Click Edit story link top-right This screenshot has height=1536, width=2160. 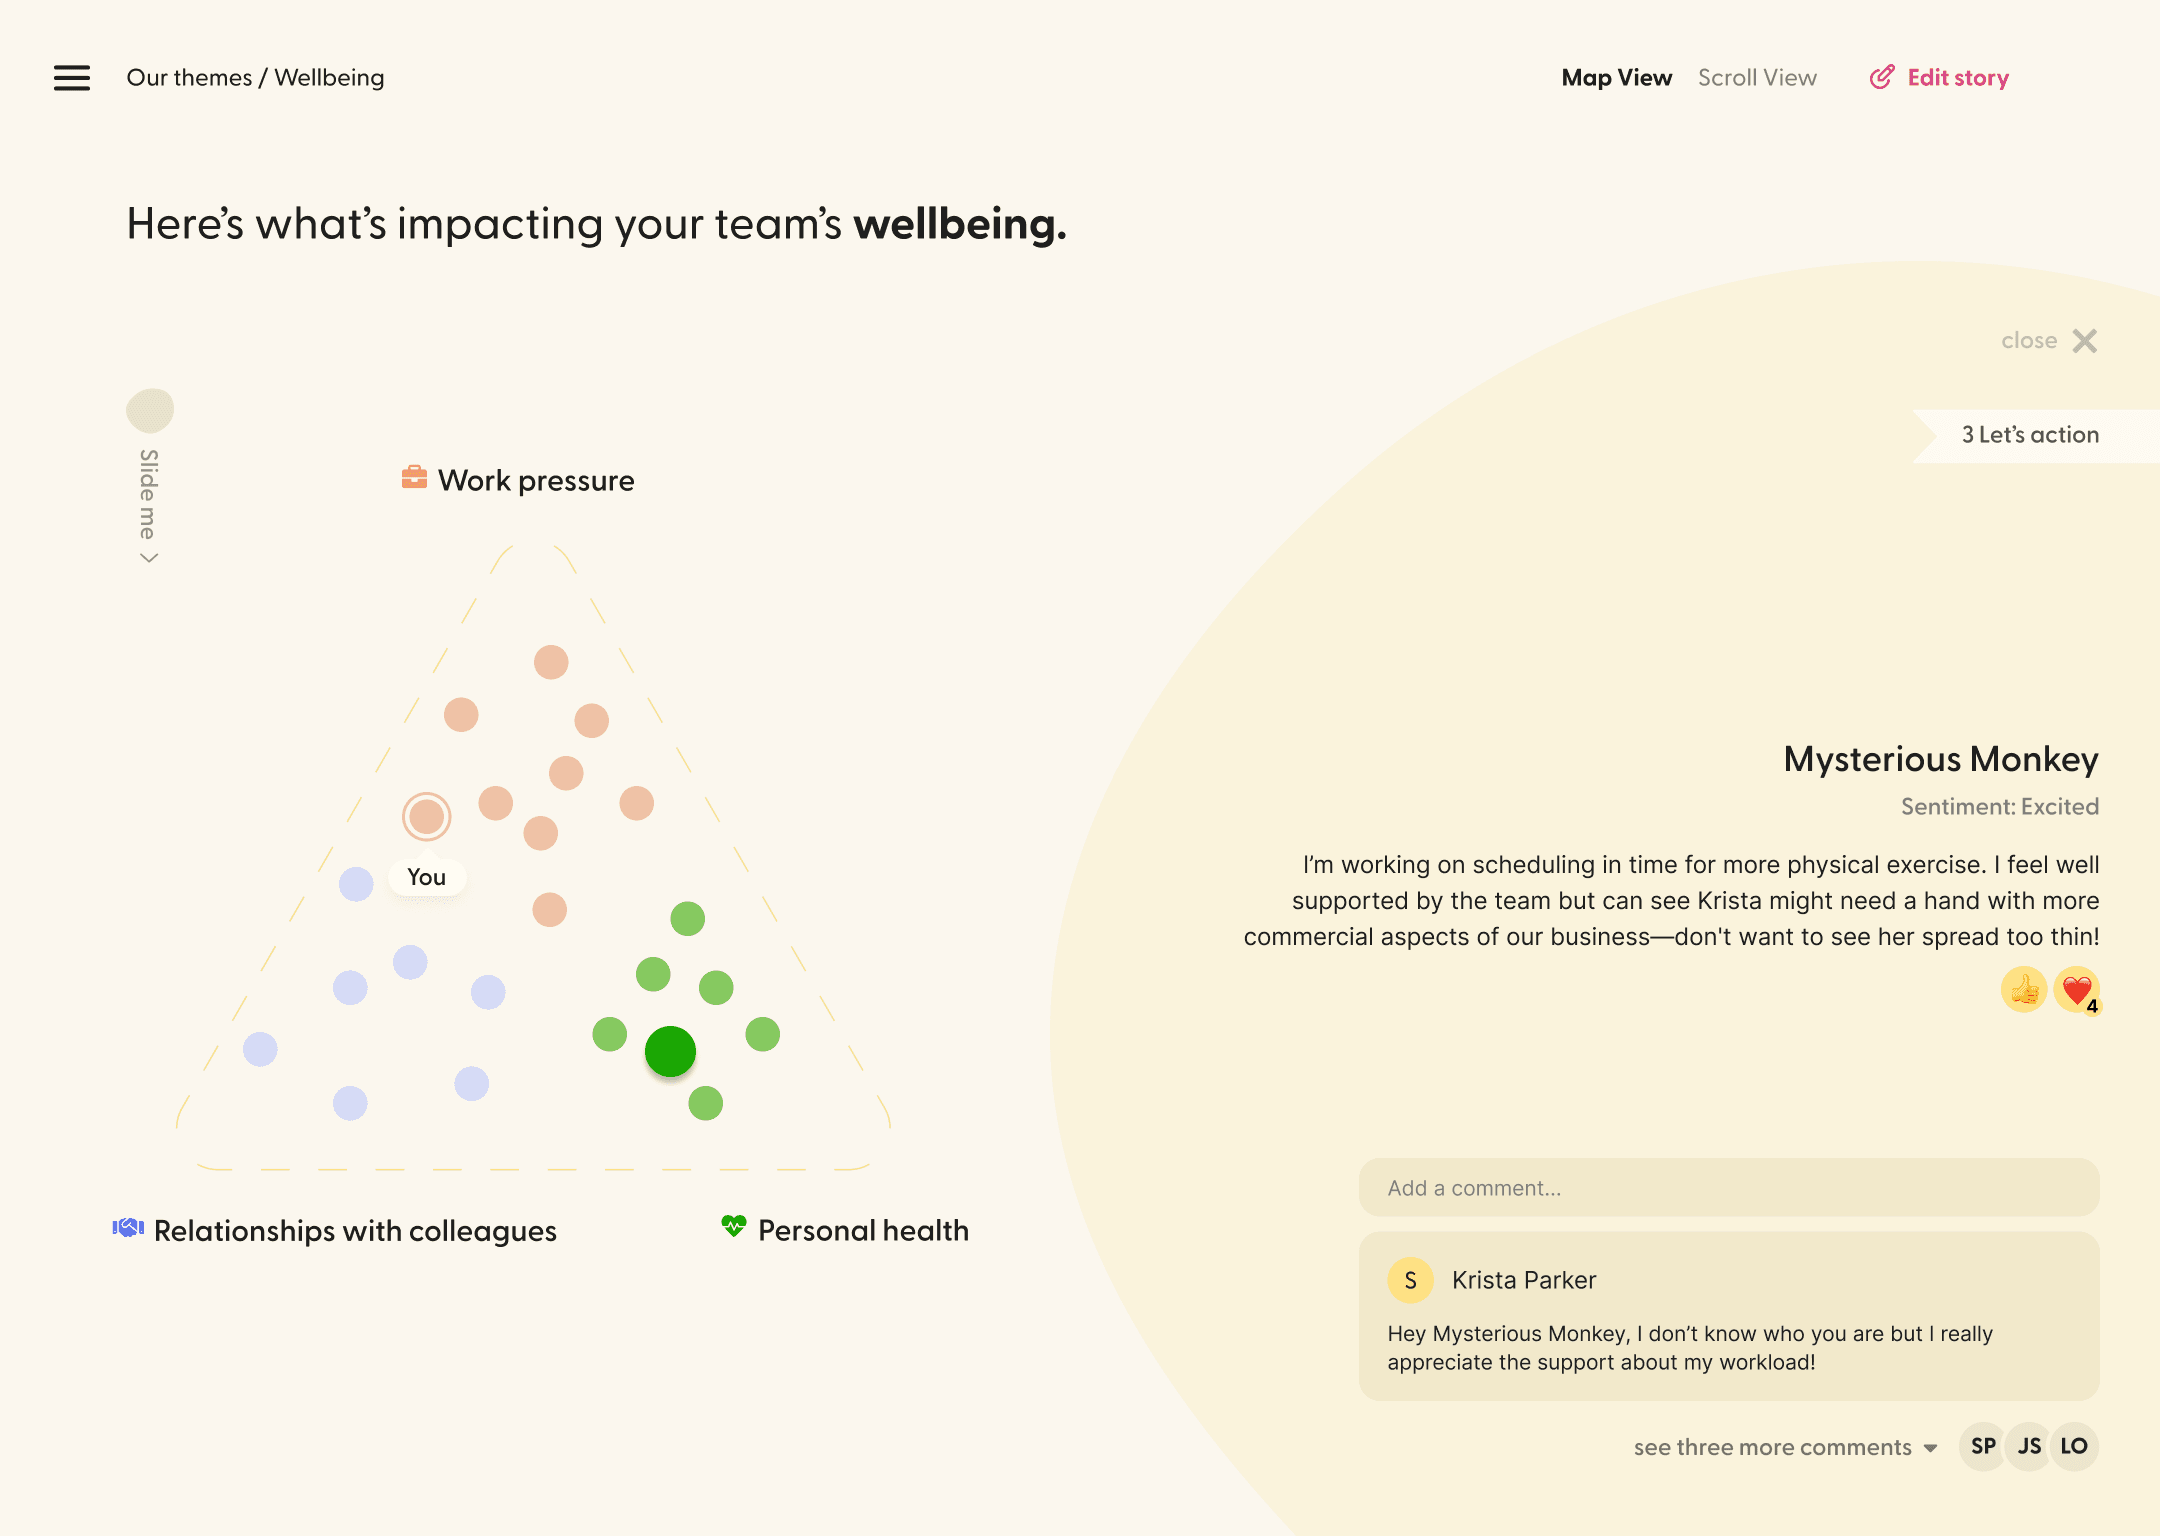pos(1956,76)
